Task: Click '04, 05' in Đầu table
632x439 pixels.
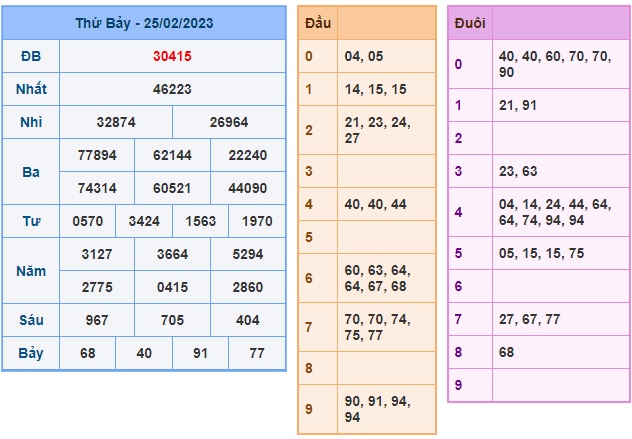Action: pyautogui.click(x=364, y=56)
